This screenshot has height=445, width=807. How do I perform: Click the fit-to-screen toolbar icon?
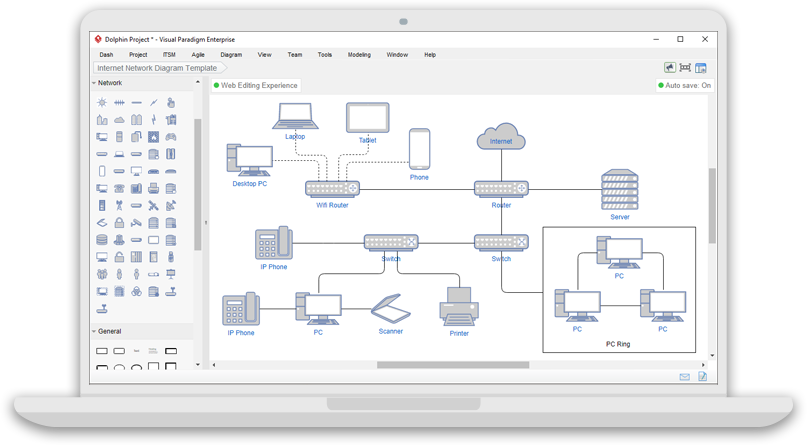(685, 67)
